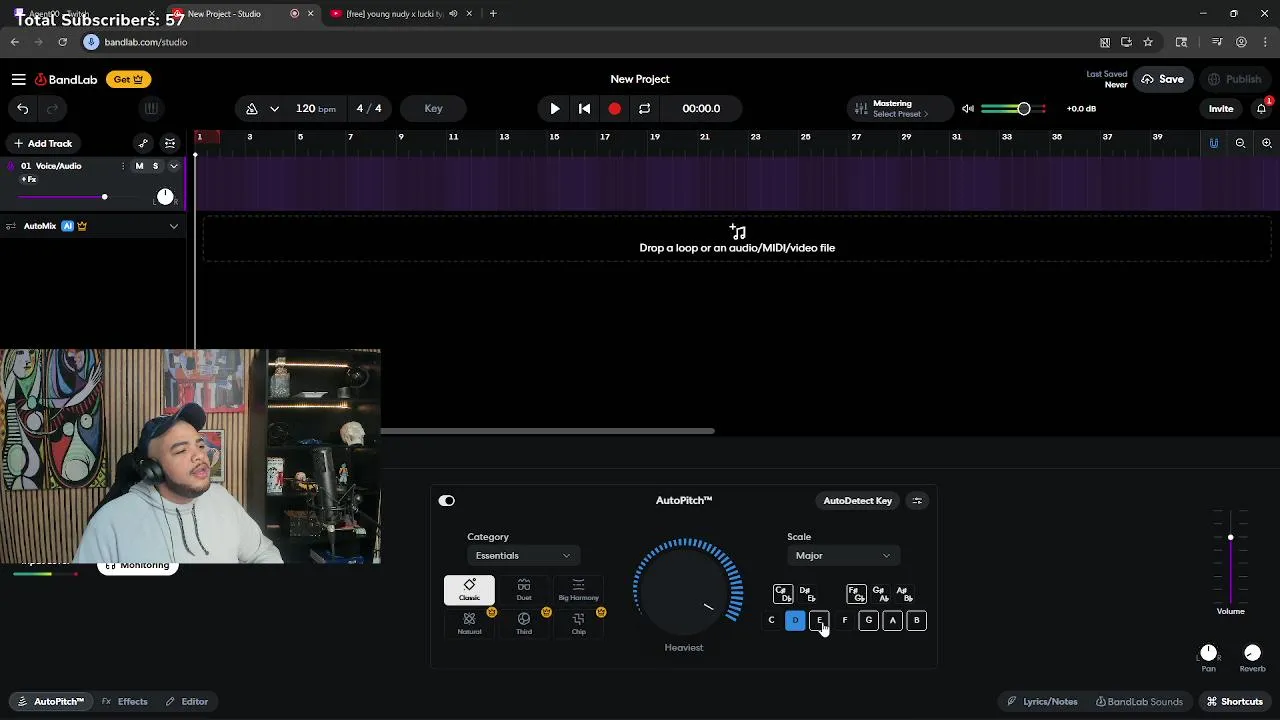Edit the 120 bpm tempo field

tap(316, 108)
